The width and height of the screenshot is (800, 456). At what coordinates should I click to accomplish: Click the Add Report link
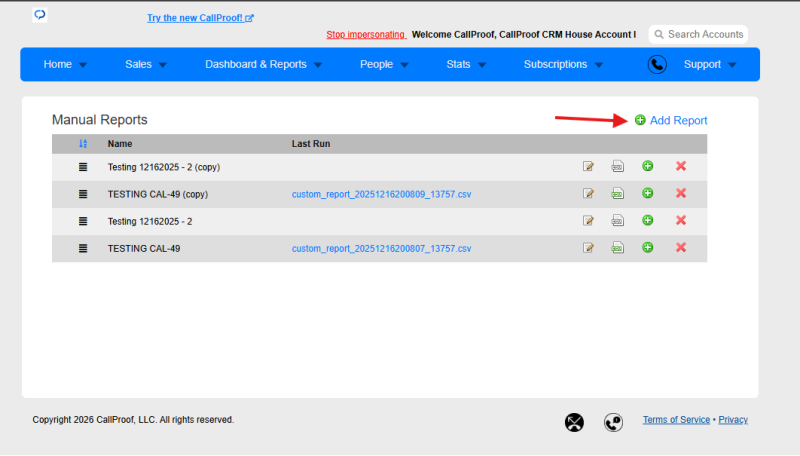pyautogui.click(x=678, y=120)
